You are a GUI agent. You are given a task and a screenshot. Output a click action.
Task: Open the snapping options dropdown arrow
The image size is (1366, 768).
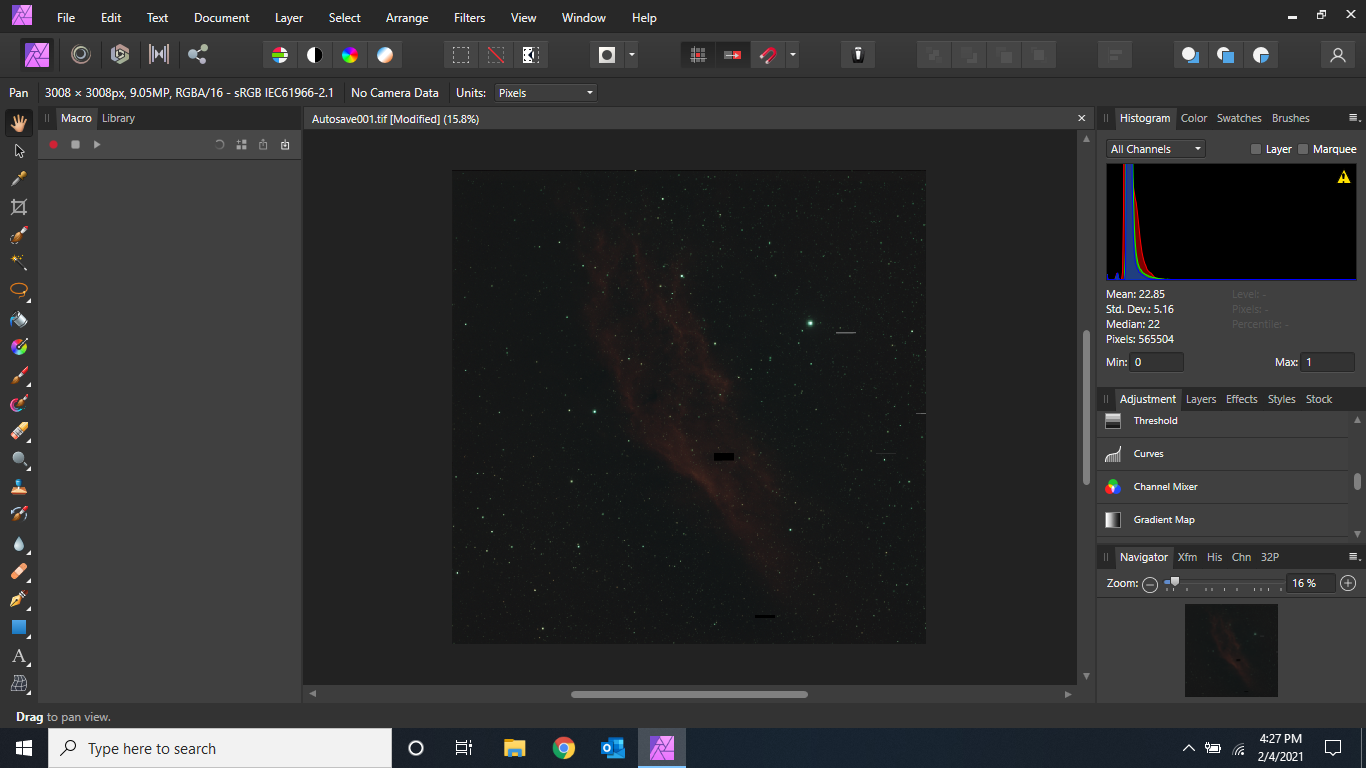click(792, 54)
